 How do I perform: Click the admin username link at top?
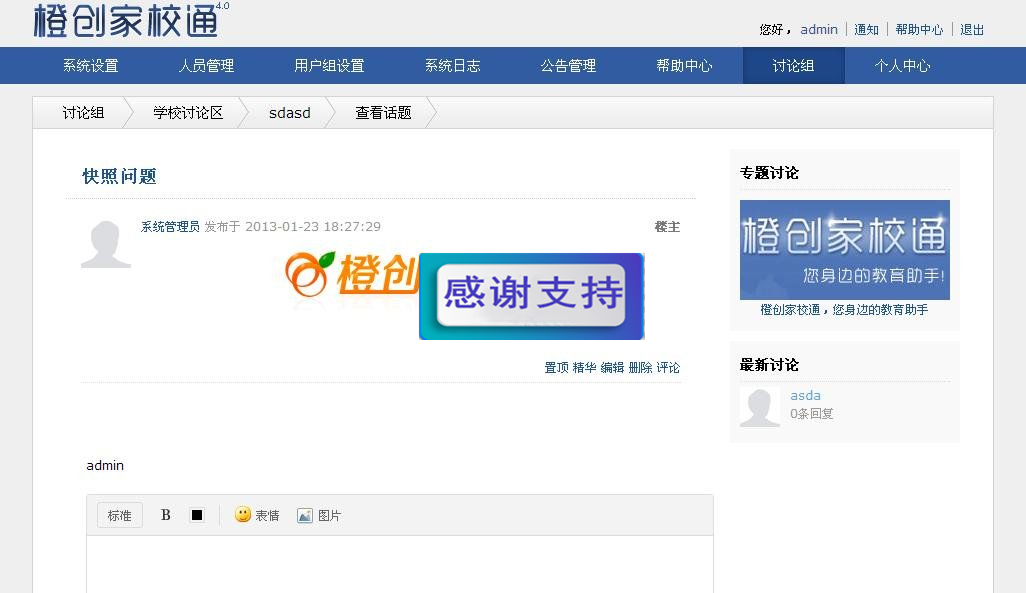tap(819, 29)
